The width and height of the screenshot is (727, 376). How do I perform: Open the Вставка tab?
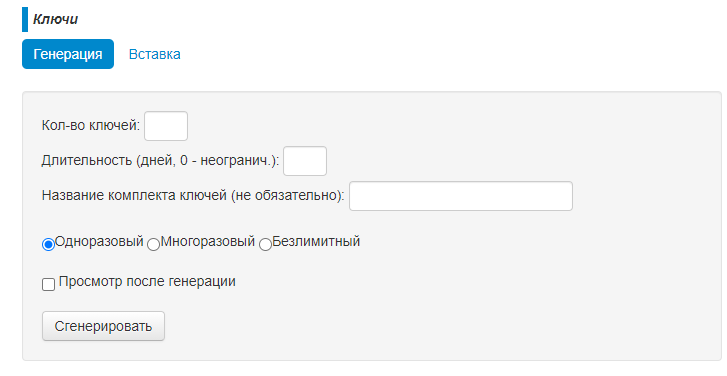(x=154, y=54)
